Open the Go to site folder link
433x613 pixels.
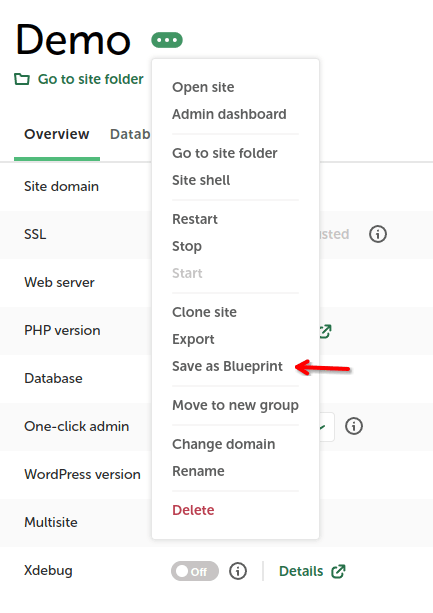[x=91, y=79]
